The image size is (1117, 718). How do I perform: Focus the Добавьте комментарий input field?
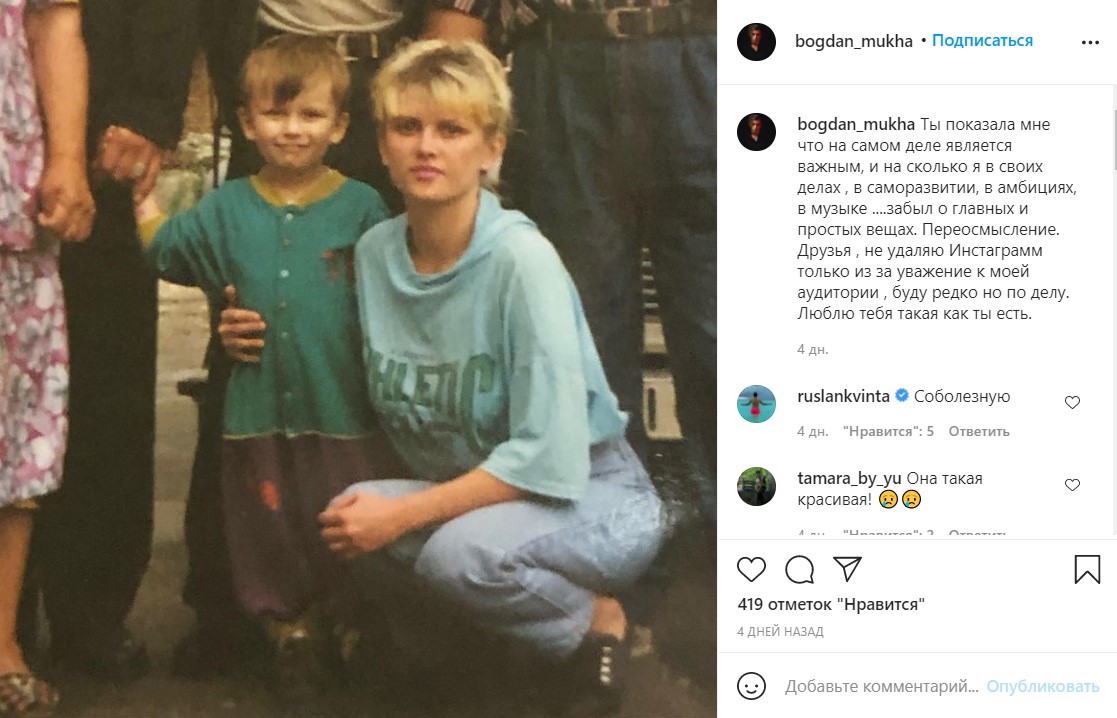[881, 687]
